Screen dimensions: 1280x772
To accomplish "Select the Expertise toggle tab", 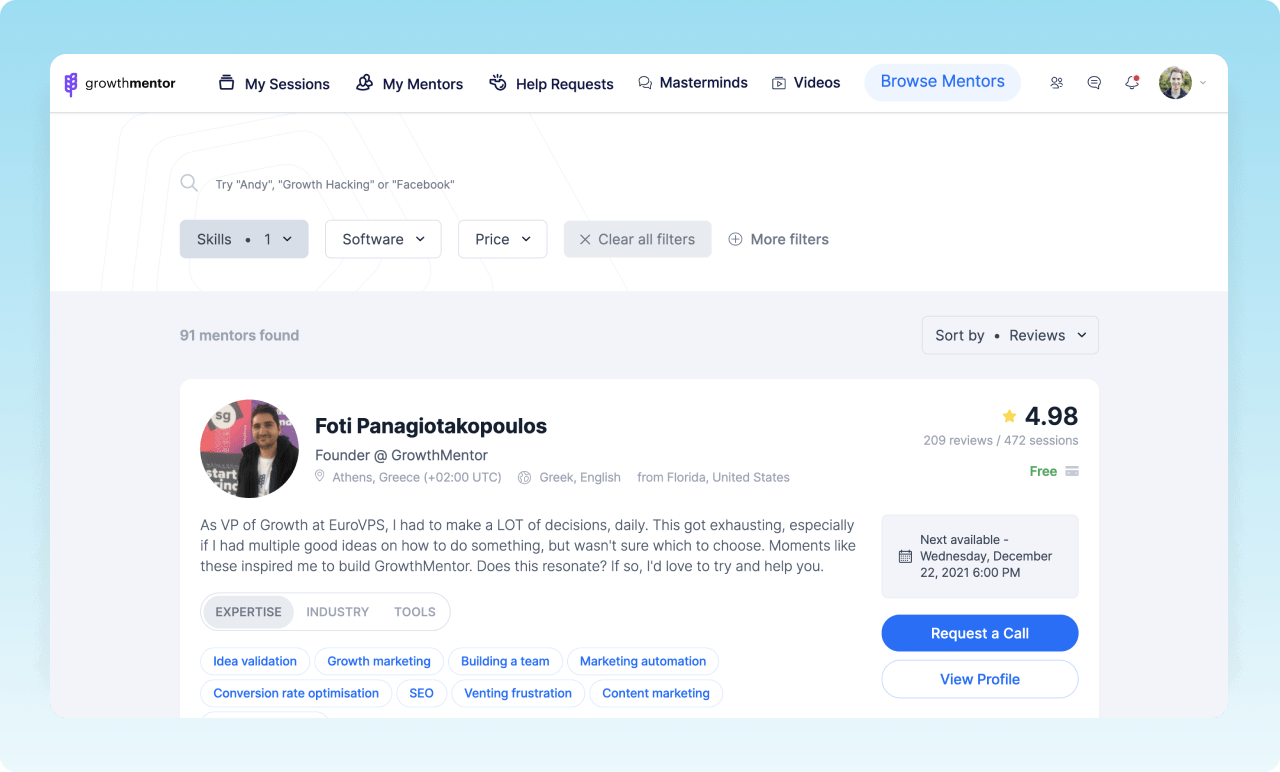I will (249, 612).
